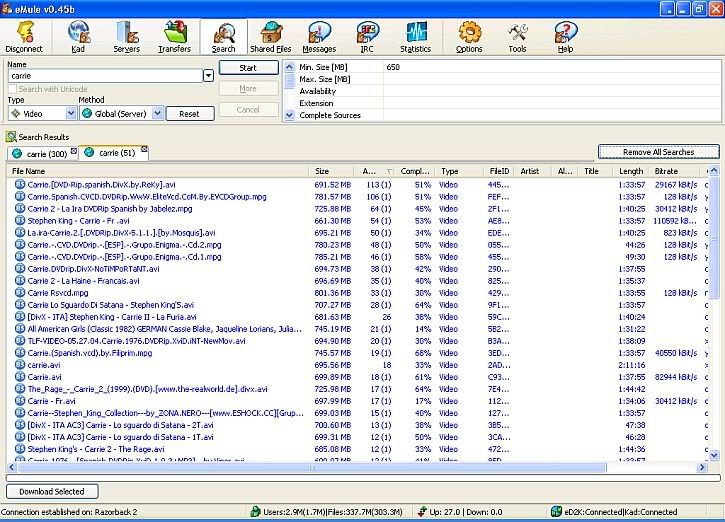Open the IRC toolbar icon

pyautogui.click(x=367, y=37)
